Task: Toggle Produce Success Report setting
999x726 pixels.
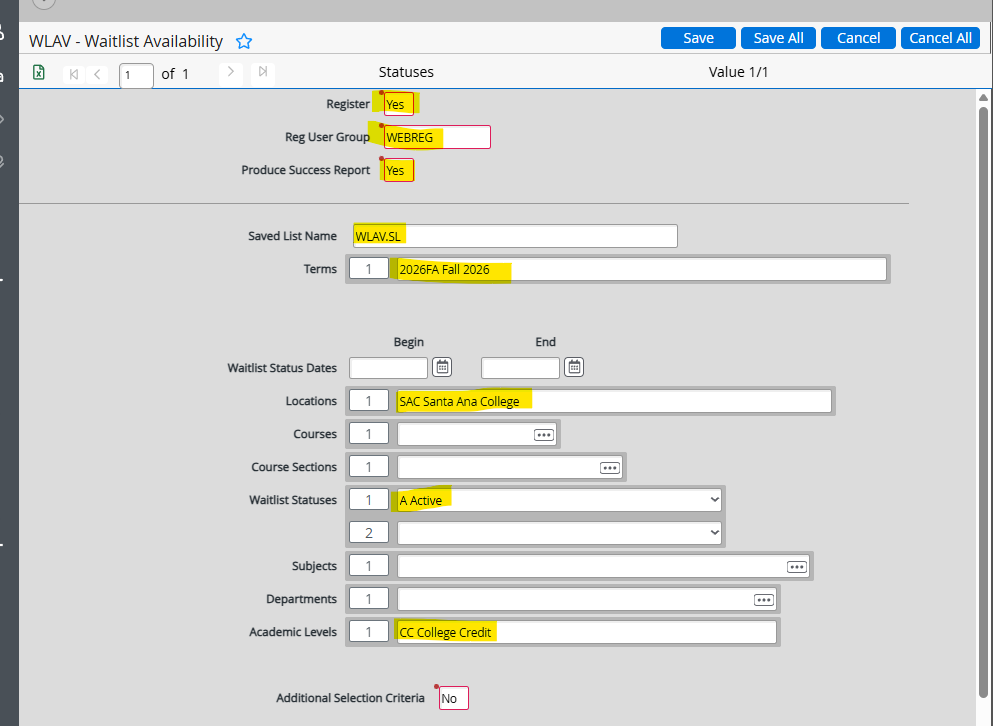Action: point(396,170)
